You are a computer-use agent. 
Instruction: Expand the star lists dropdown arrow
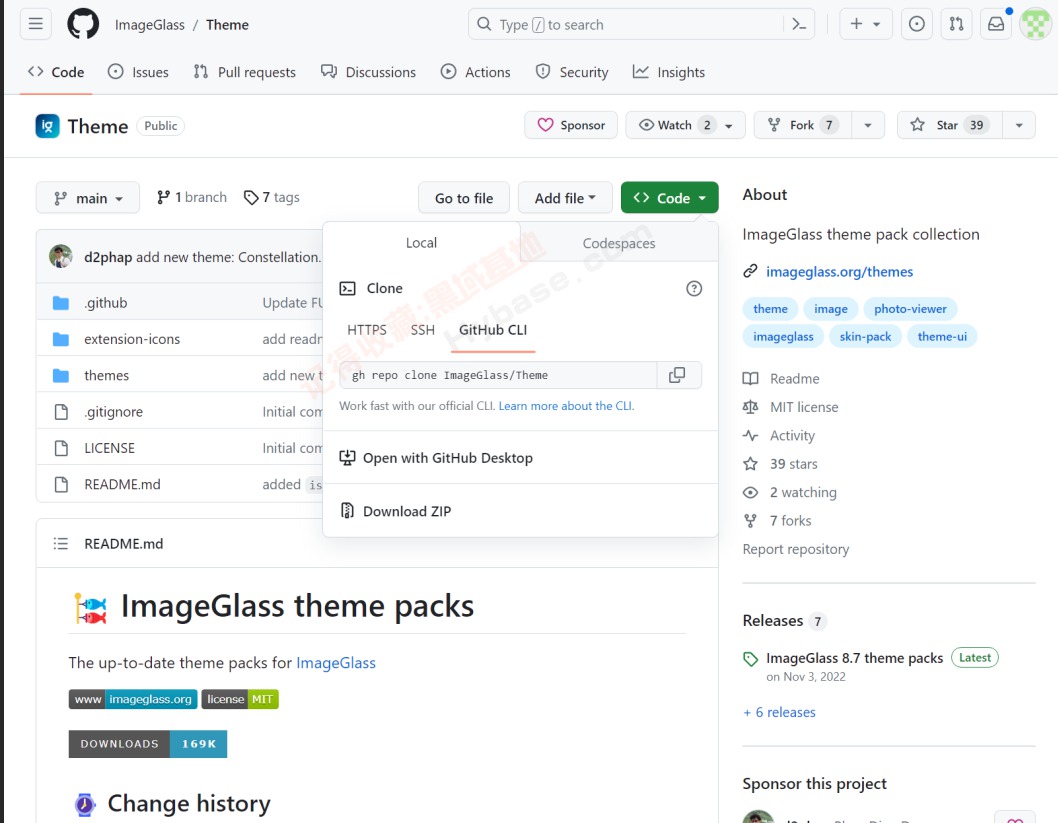point(1019,125)
